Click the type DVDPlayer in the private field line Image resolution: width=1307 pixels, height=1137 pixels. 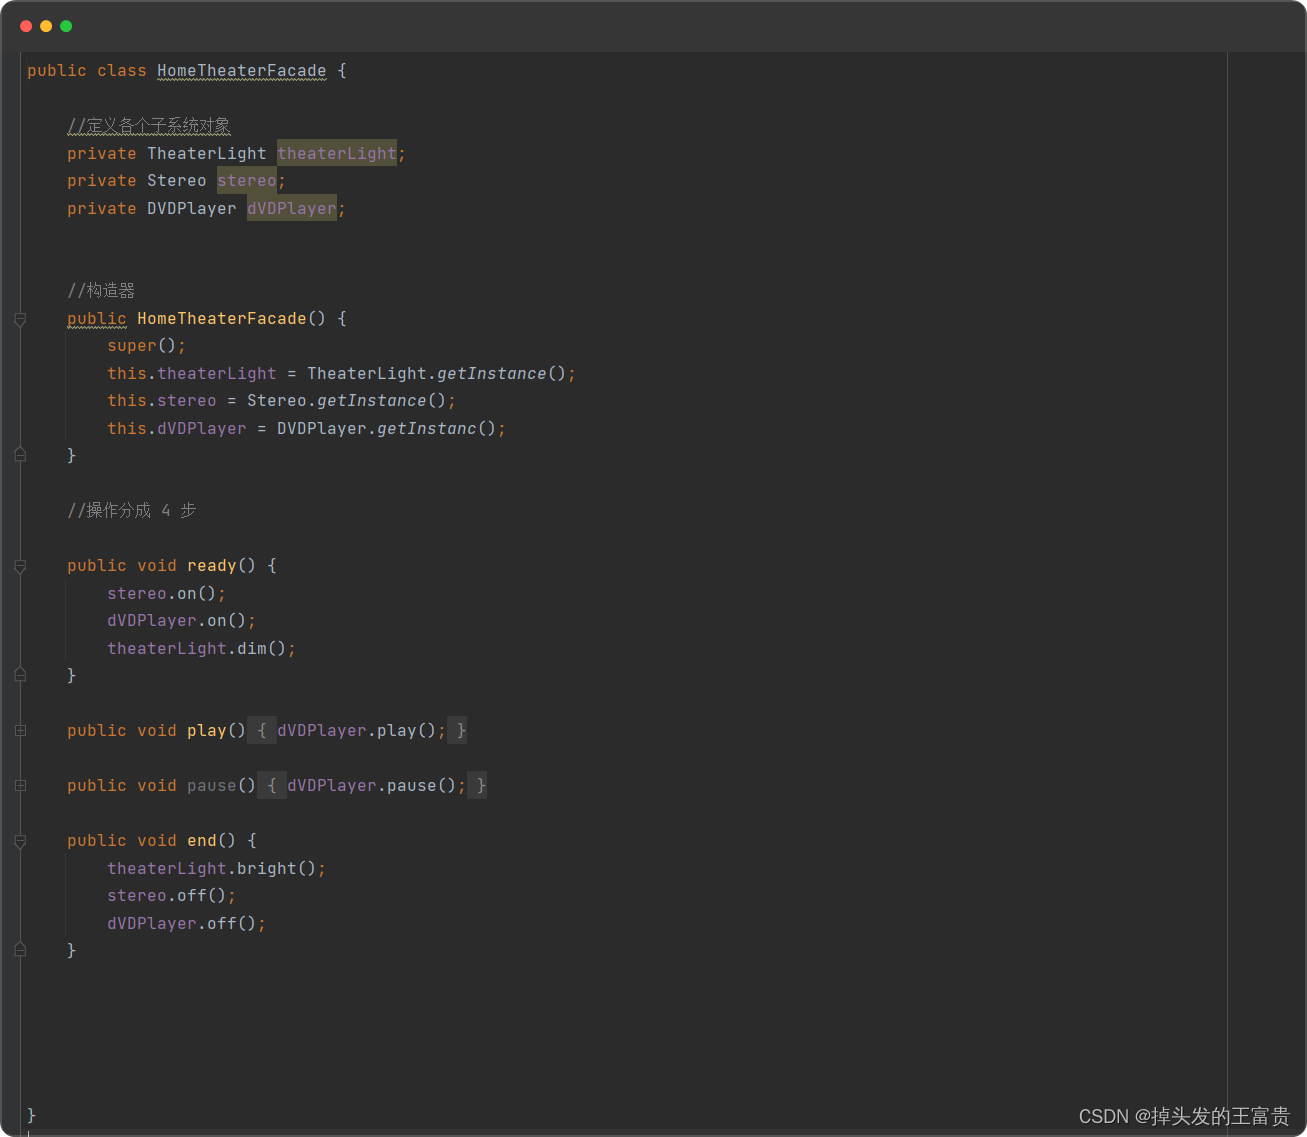click(x=192, y=208)
